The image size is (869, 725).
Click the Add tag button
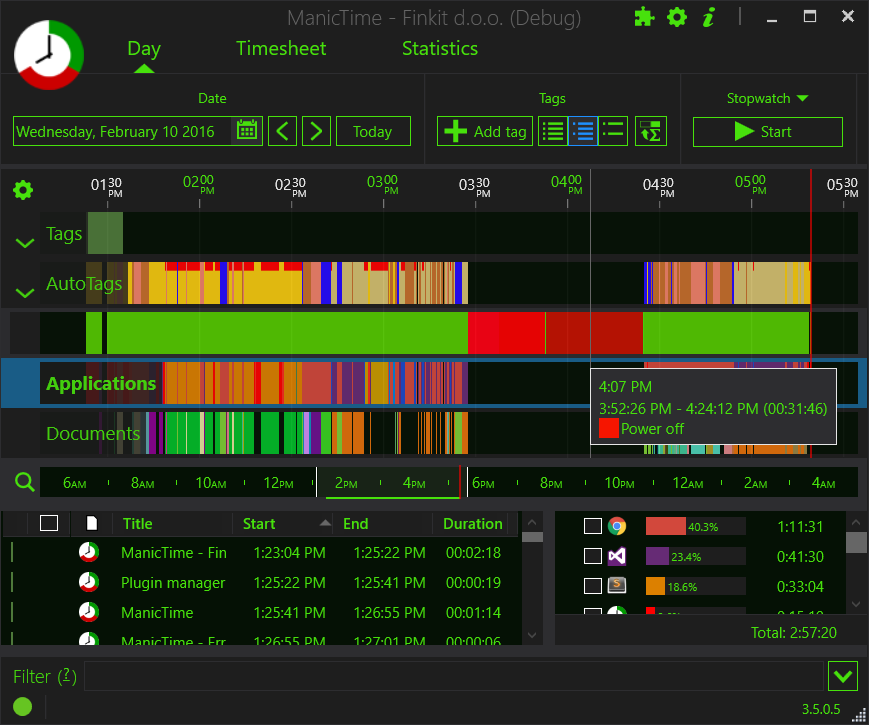pyautogui.click(x=485, y=131)
